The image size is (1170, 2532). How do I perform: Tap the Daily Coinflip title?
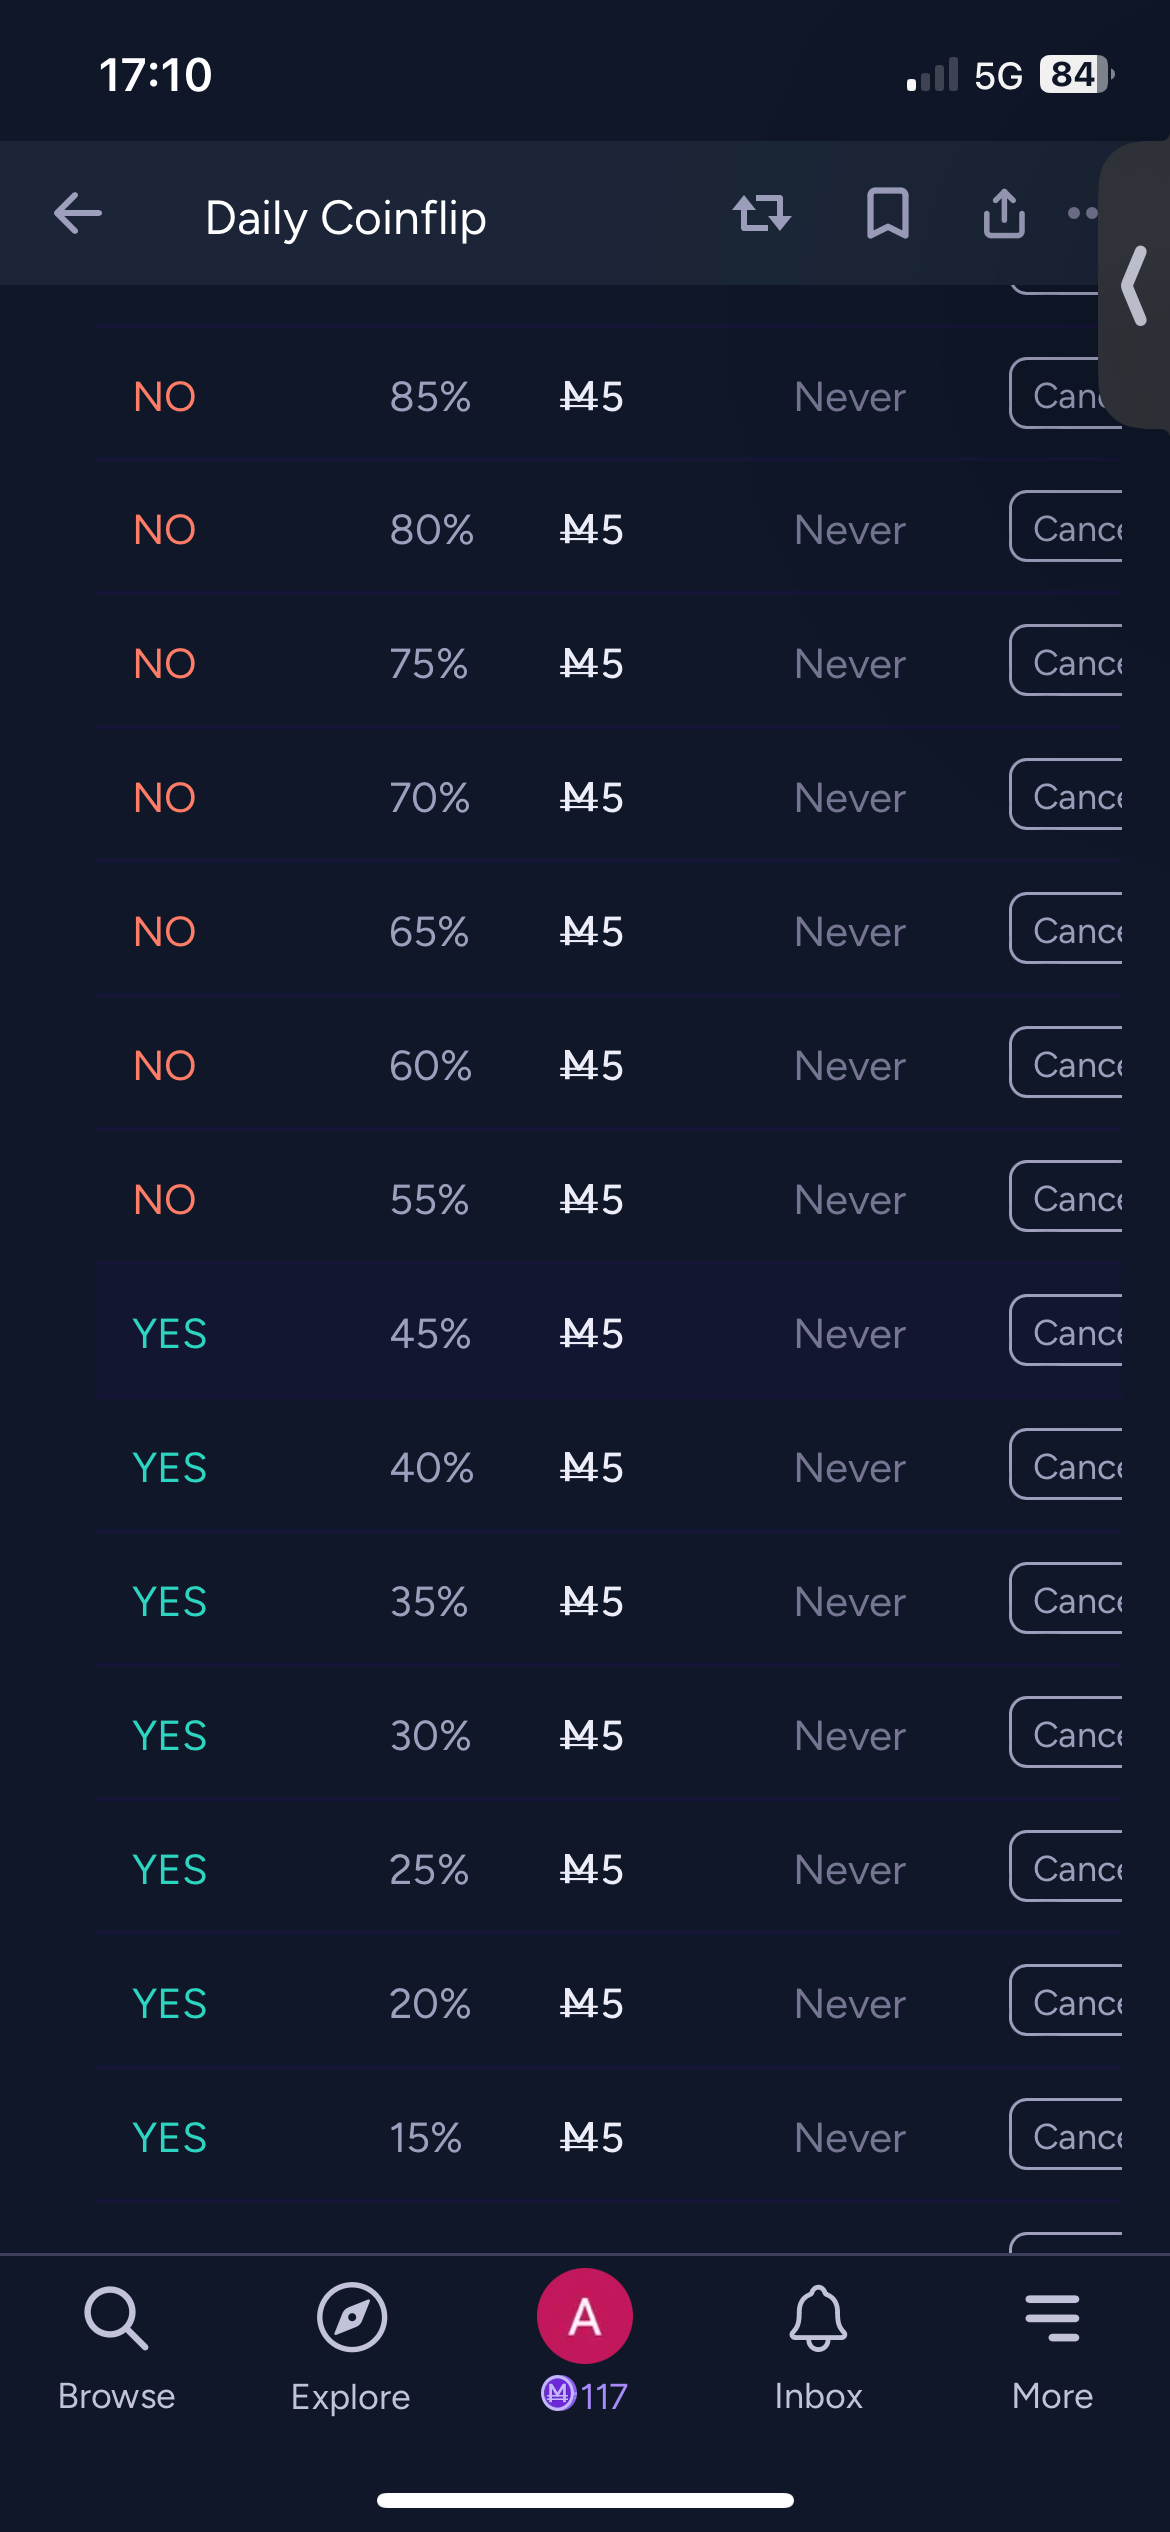click(346, 218)
